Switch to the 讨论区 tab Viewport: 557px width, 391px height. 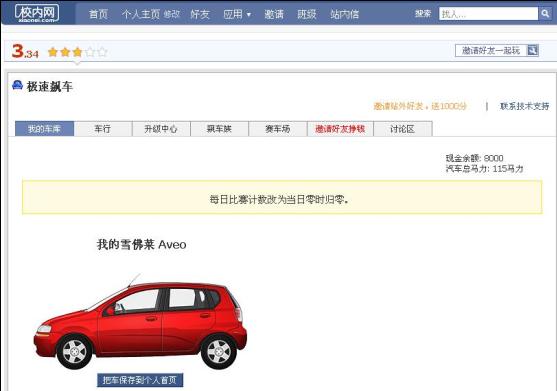click(x=402, y=129)
